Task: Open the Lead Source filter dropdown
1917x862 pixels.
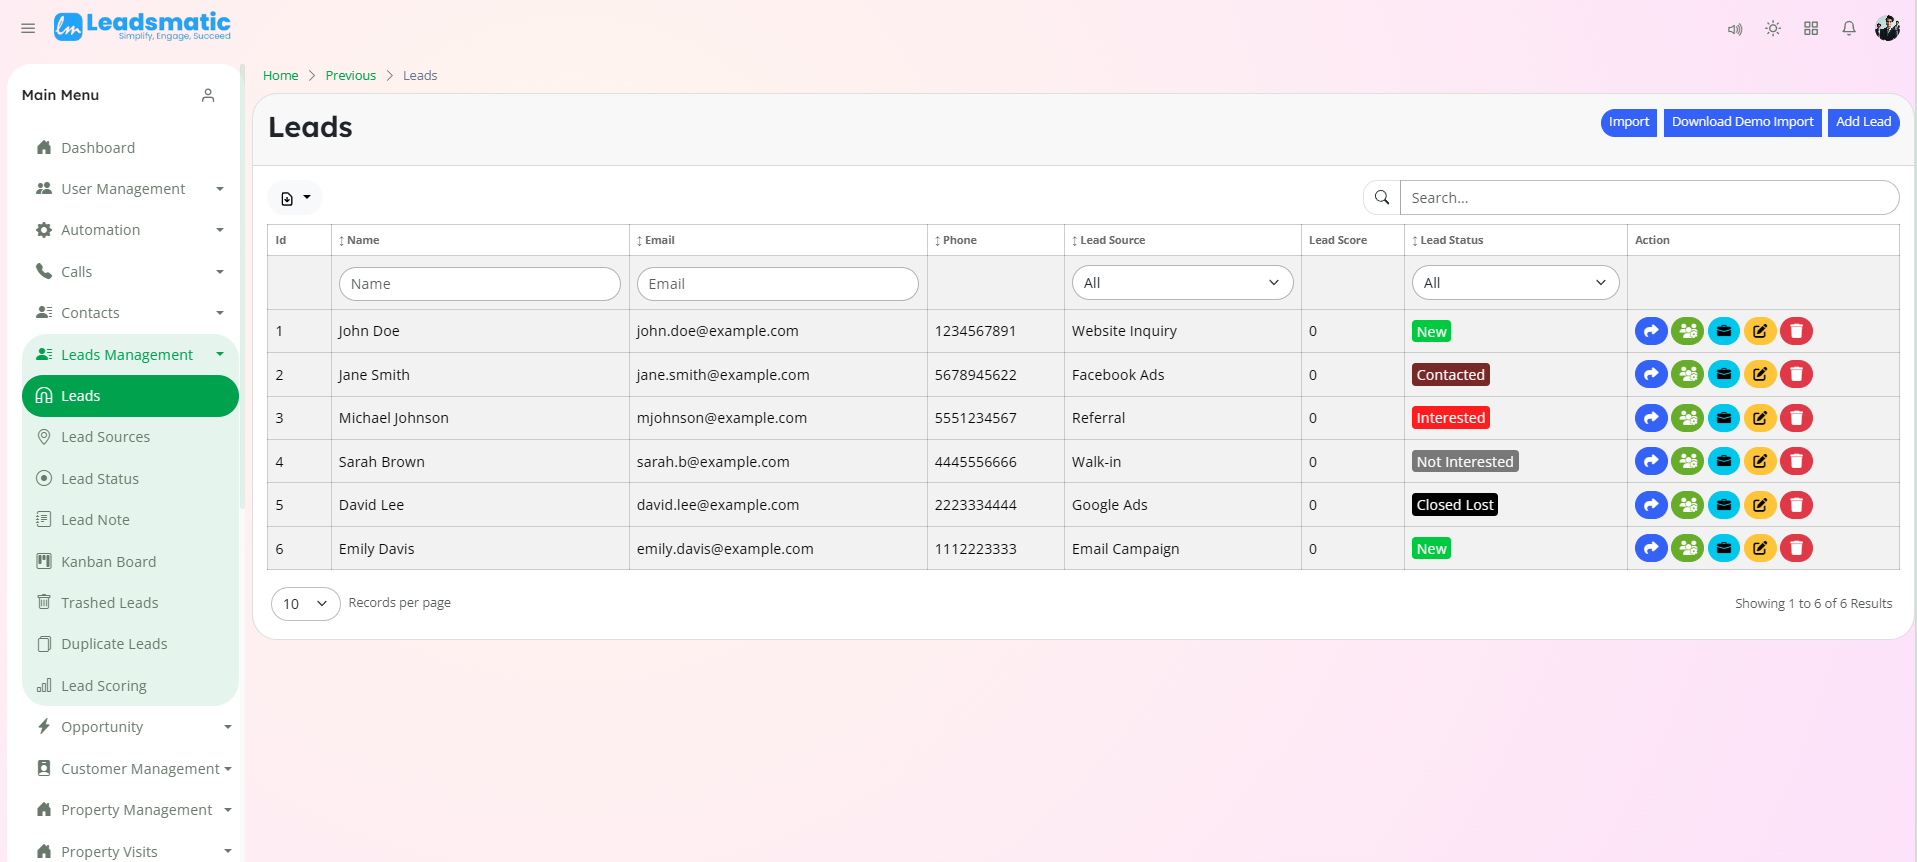Action: 1182,283
